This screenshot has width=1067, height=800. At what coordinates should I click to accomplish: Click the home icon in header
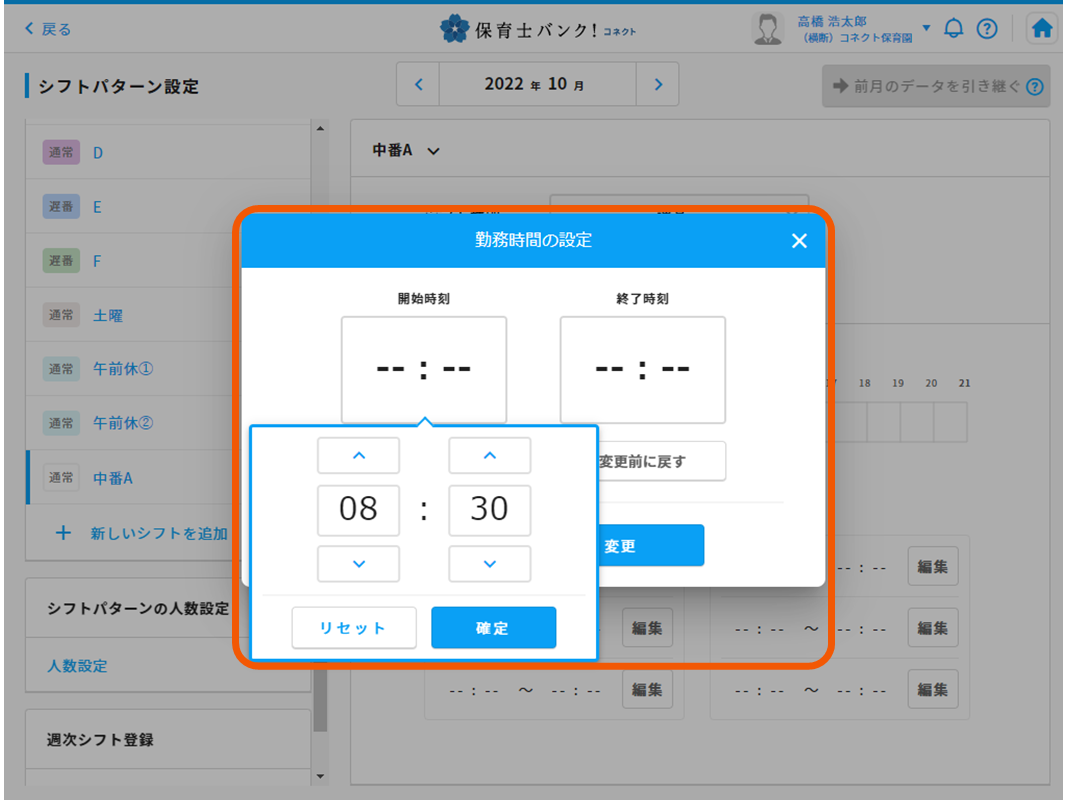pos(1042,29)
